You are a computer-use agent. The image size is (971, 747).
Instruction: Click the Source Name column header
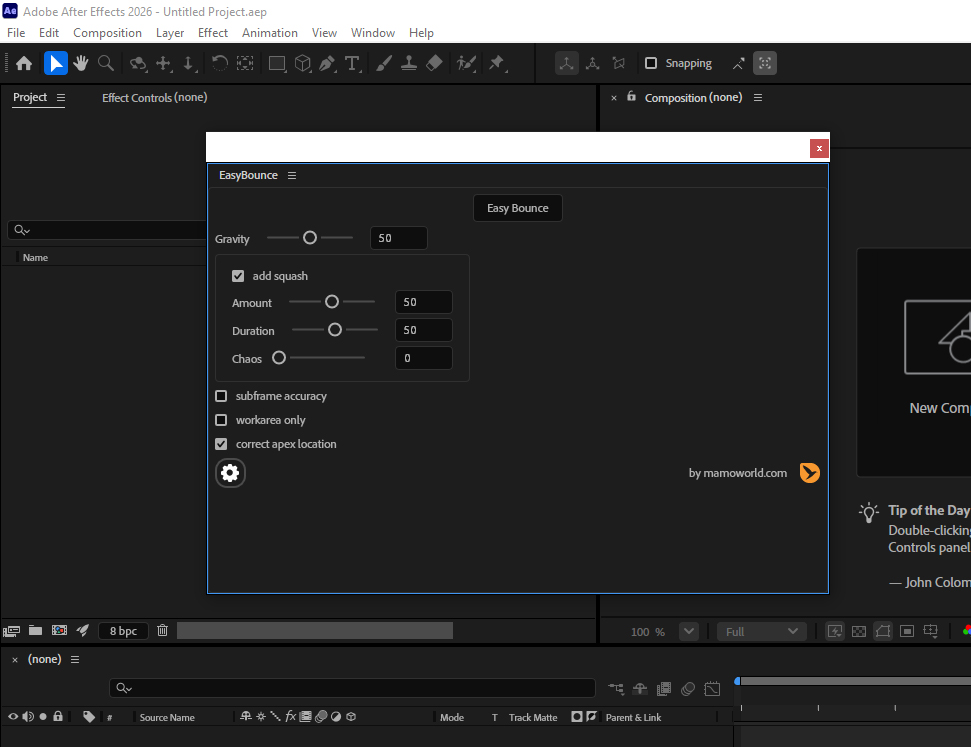click(x=167, y=717)
